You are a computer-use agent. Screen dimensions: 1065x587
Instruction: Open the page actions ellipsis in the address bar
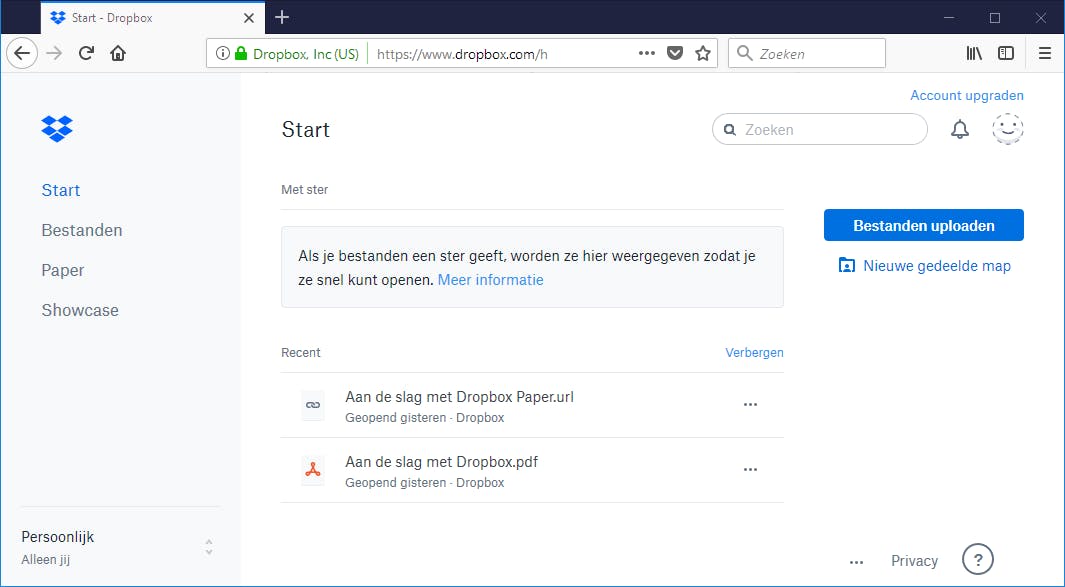647,53
